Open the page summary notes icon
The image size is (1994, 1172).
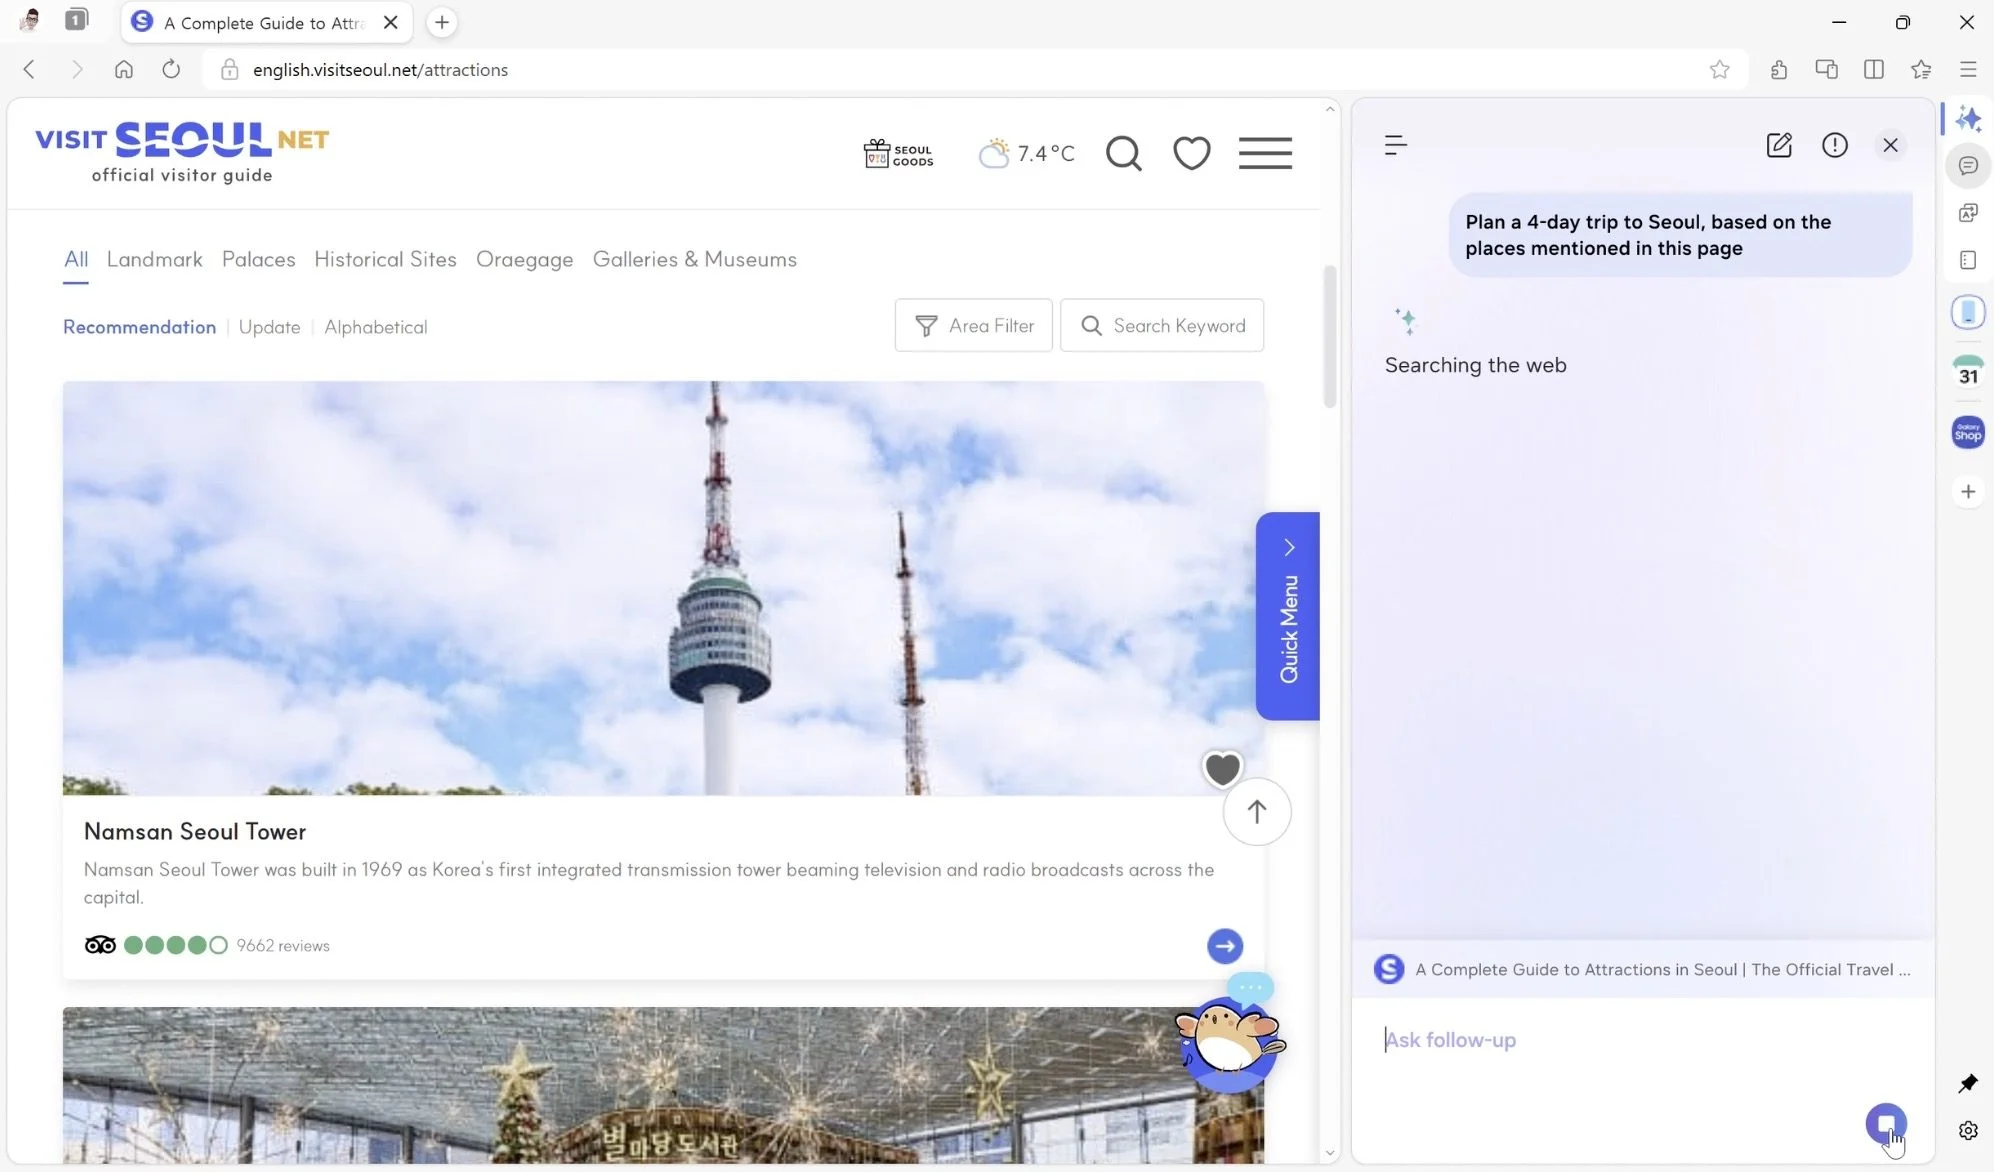point(1969,260)
